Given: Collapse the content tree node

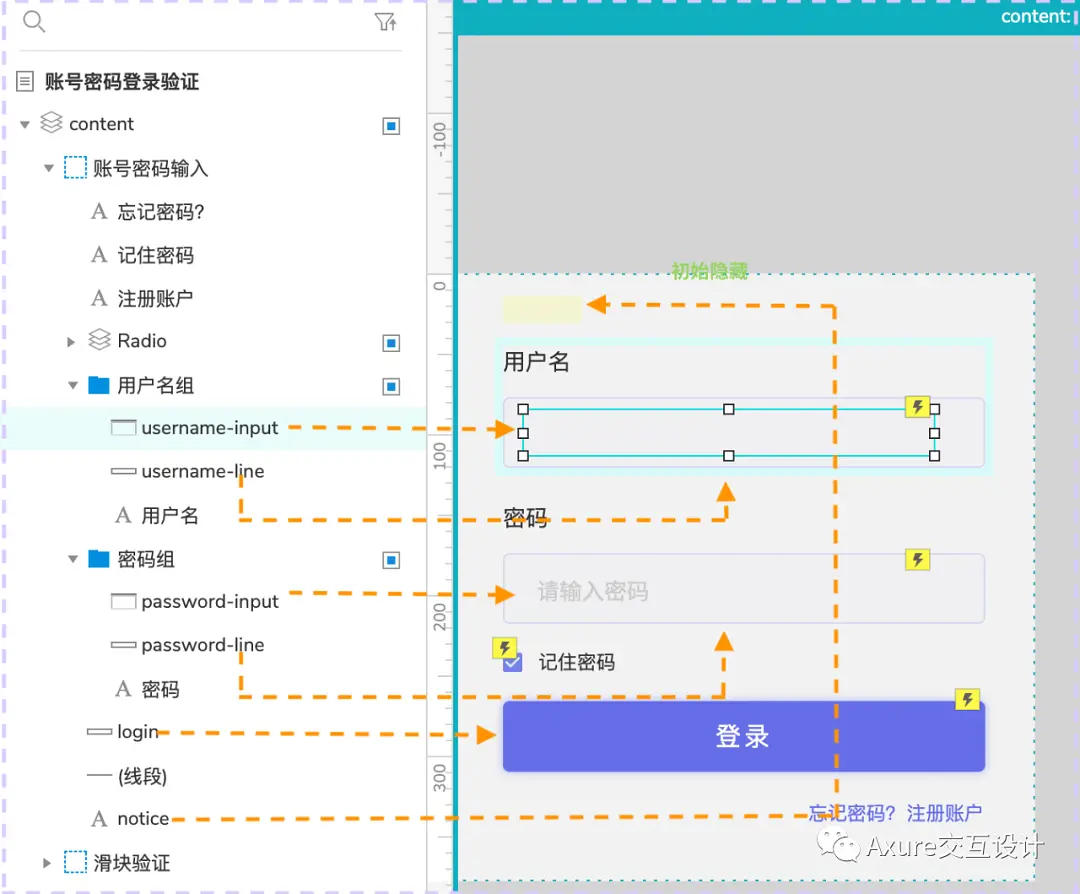Looking at the screenshot, I should coord(23,123).
